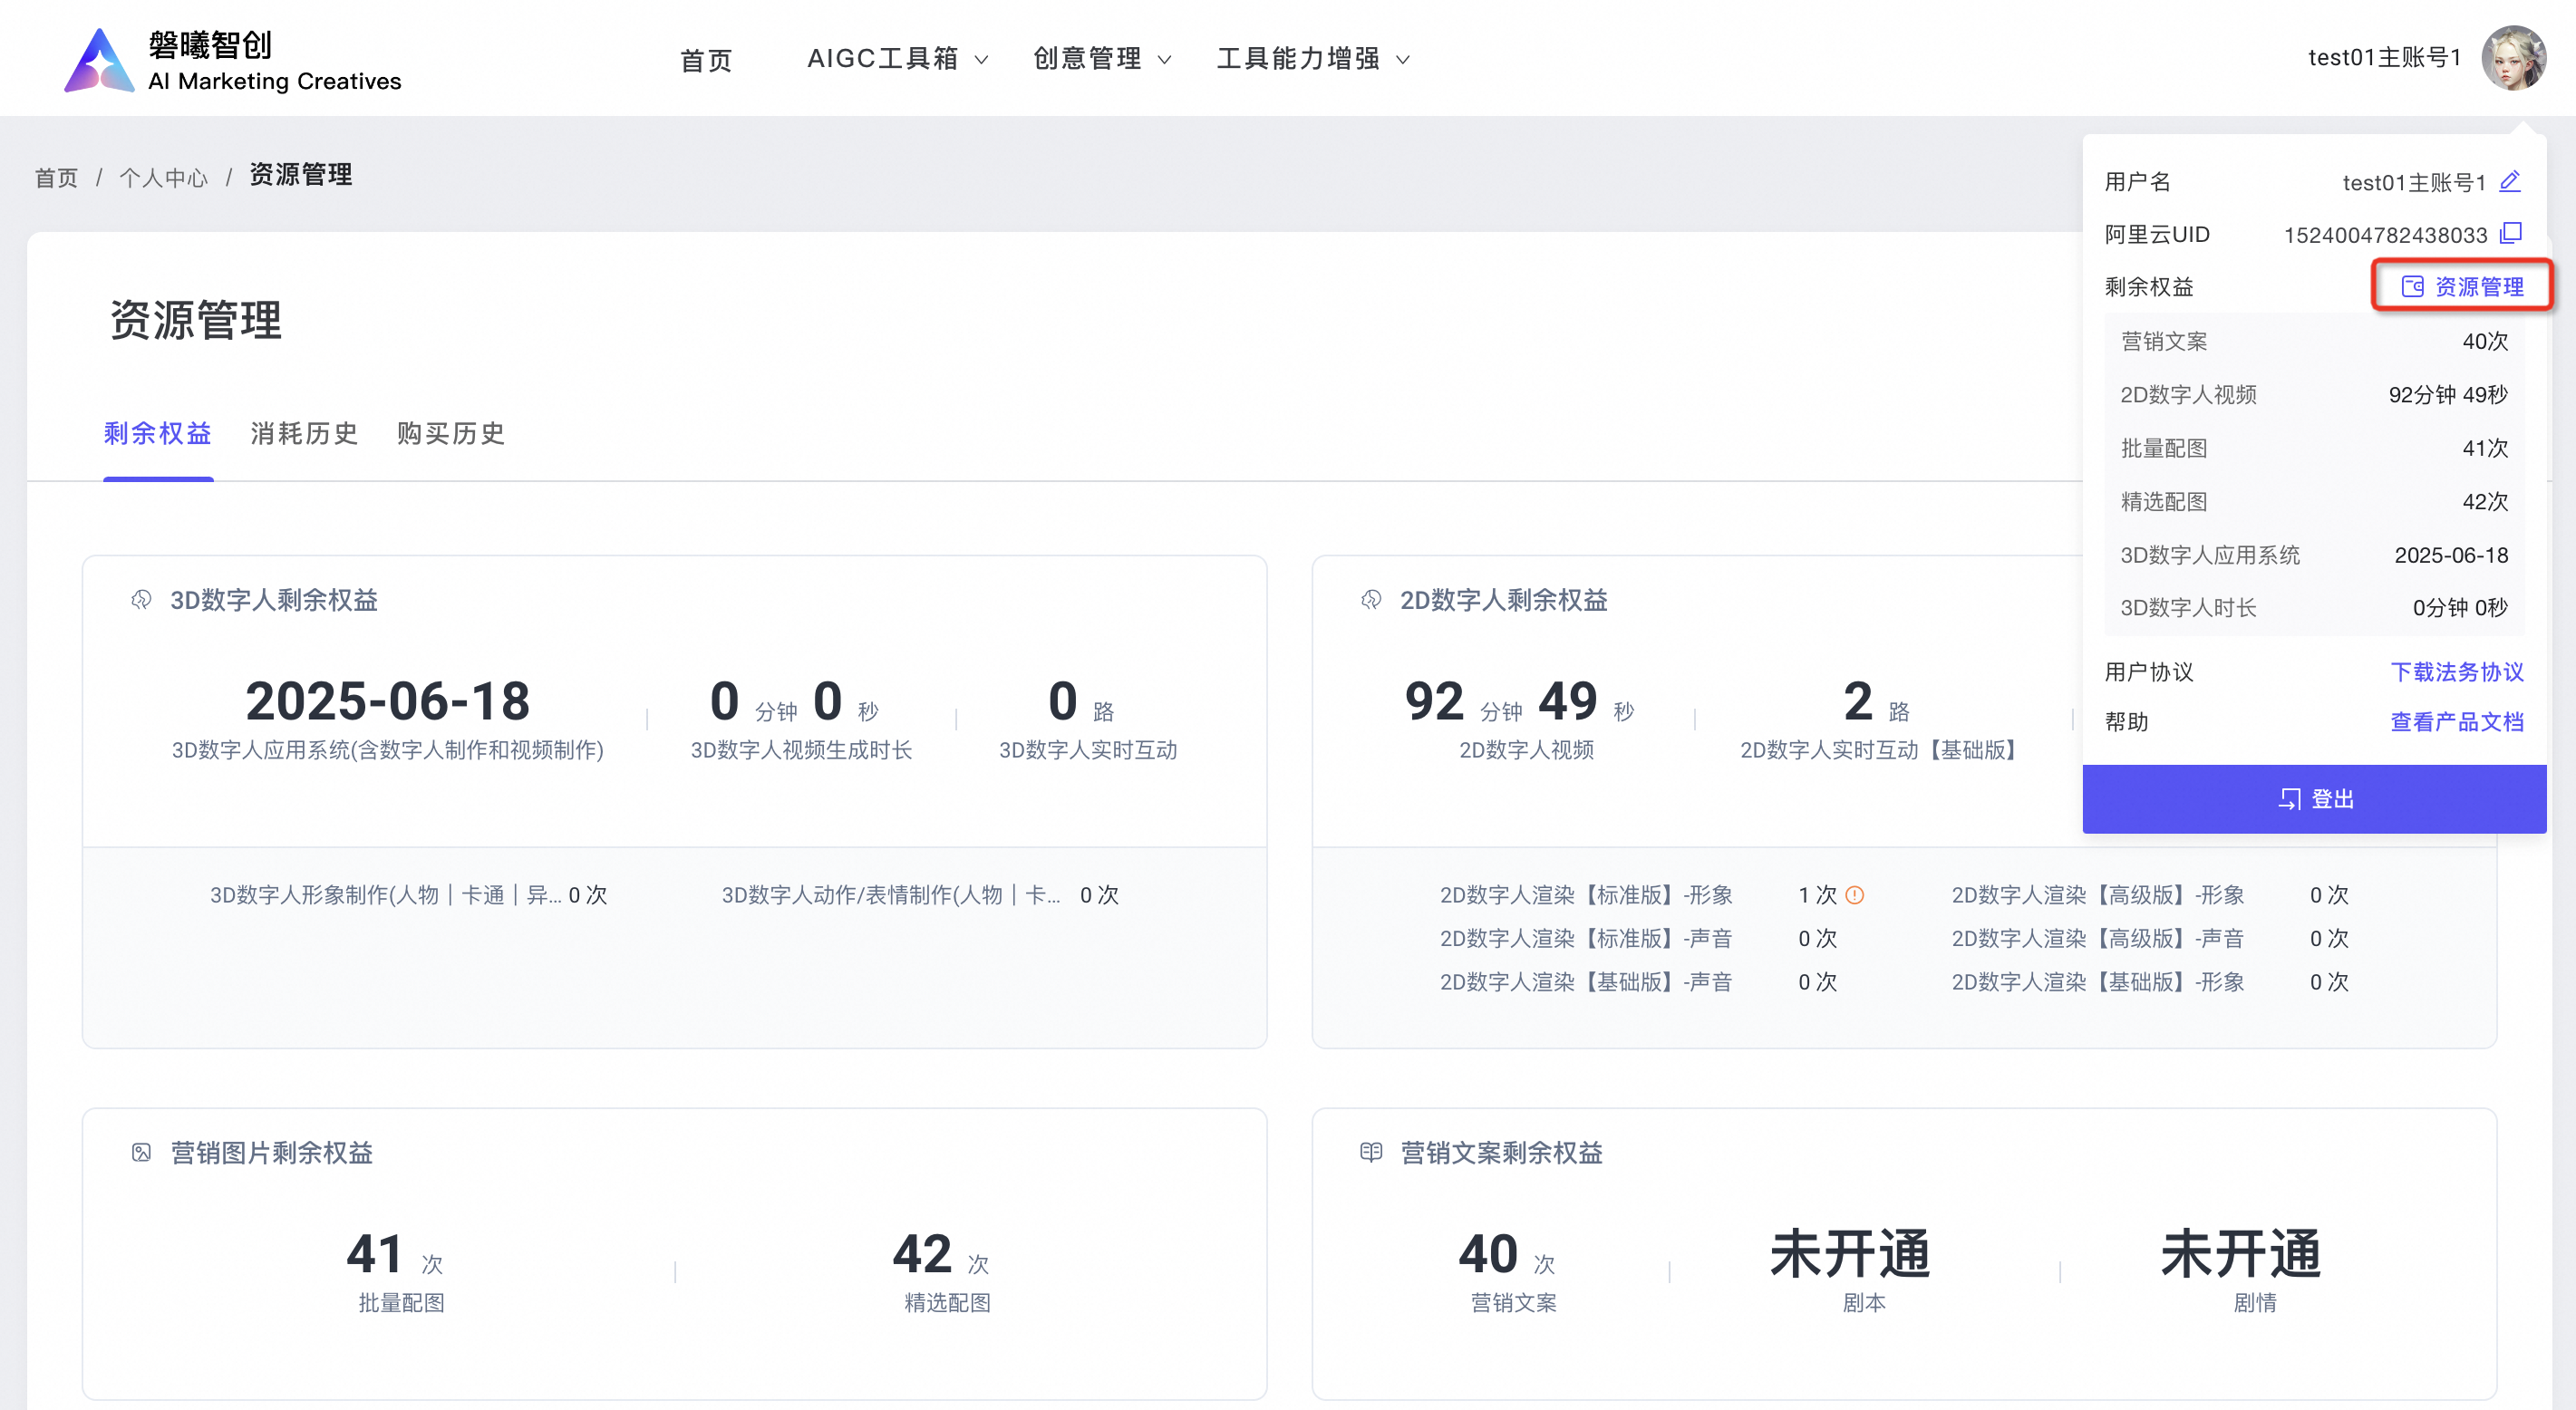
Task: Click the 3D数字人视频生成时长 label
Action: tap(801, 750)
